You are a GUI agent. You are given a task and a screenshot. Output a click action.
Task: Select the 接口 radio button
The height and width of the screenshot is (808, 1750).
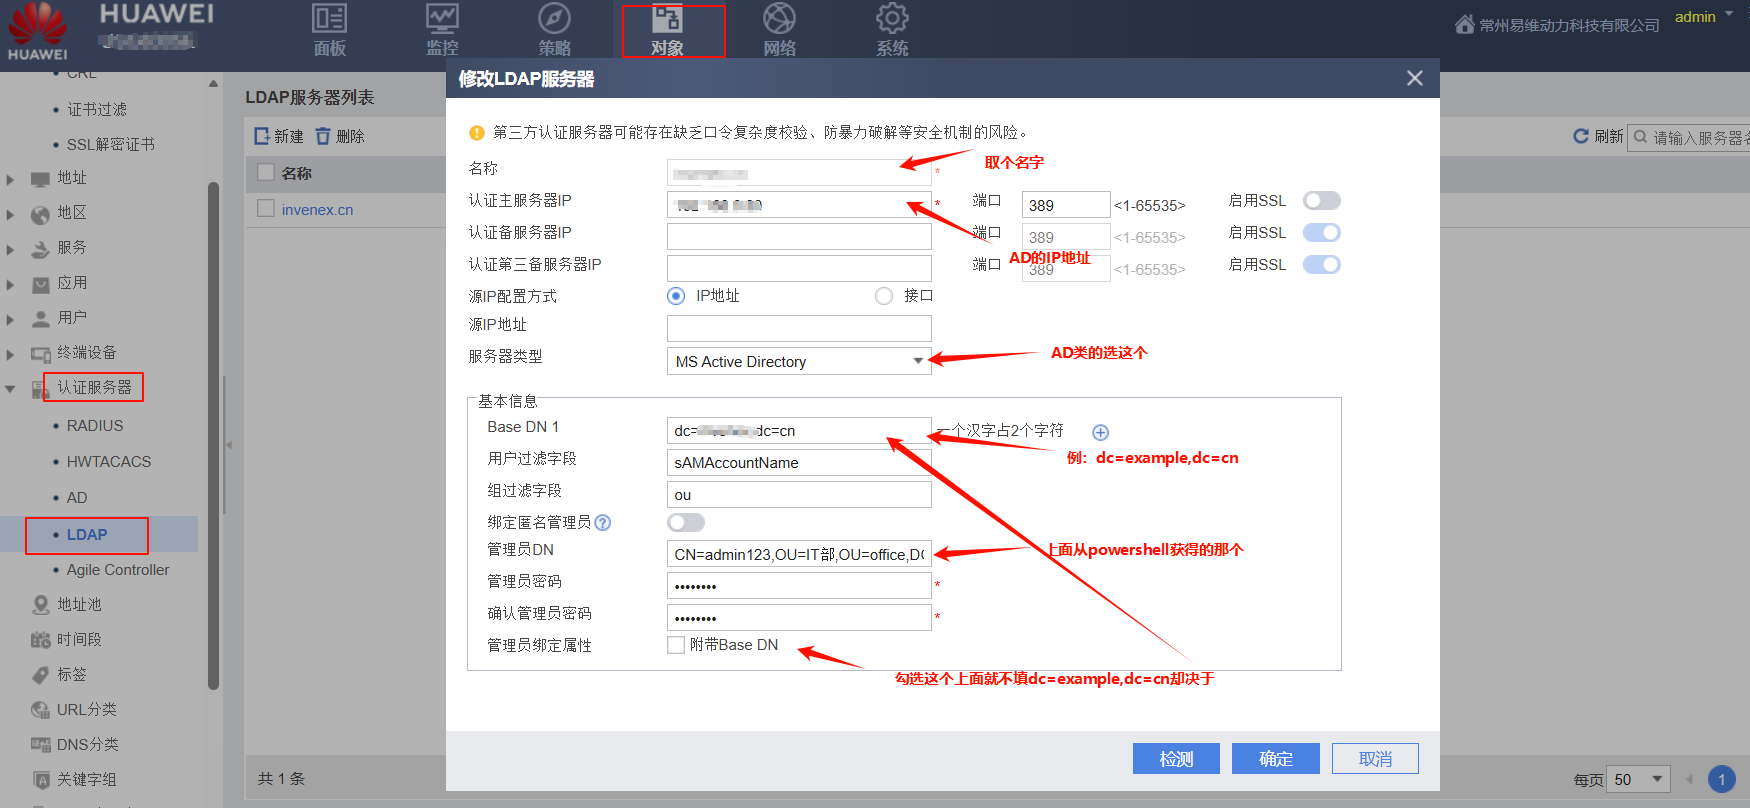[x=883, y=296]
